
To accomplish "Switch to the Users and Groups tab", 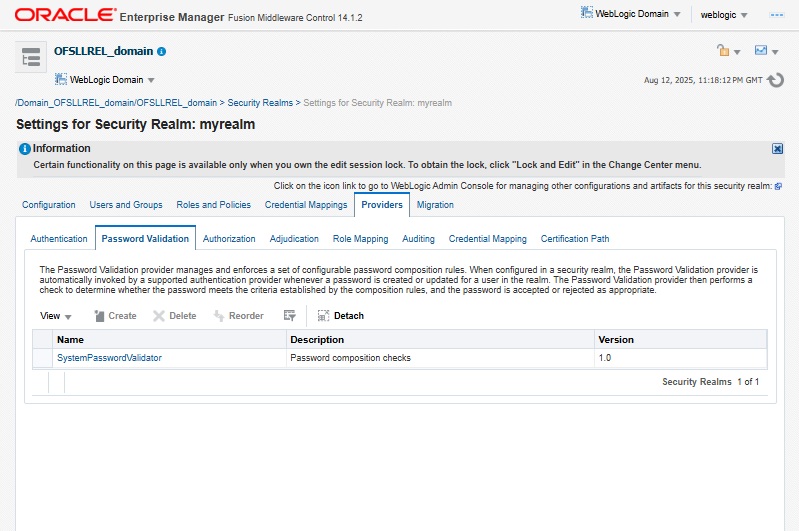I will tap(126, 205).
